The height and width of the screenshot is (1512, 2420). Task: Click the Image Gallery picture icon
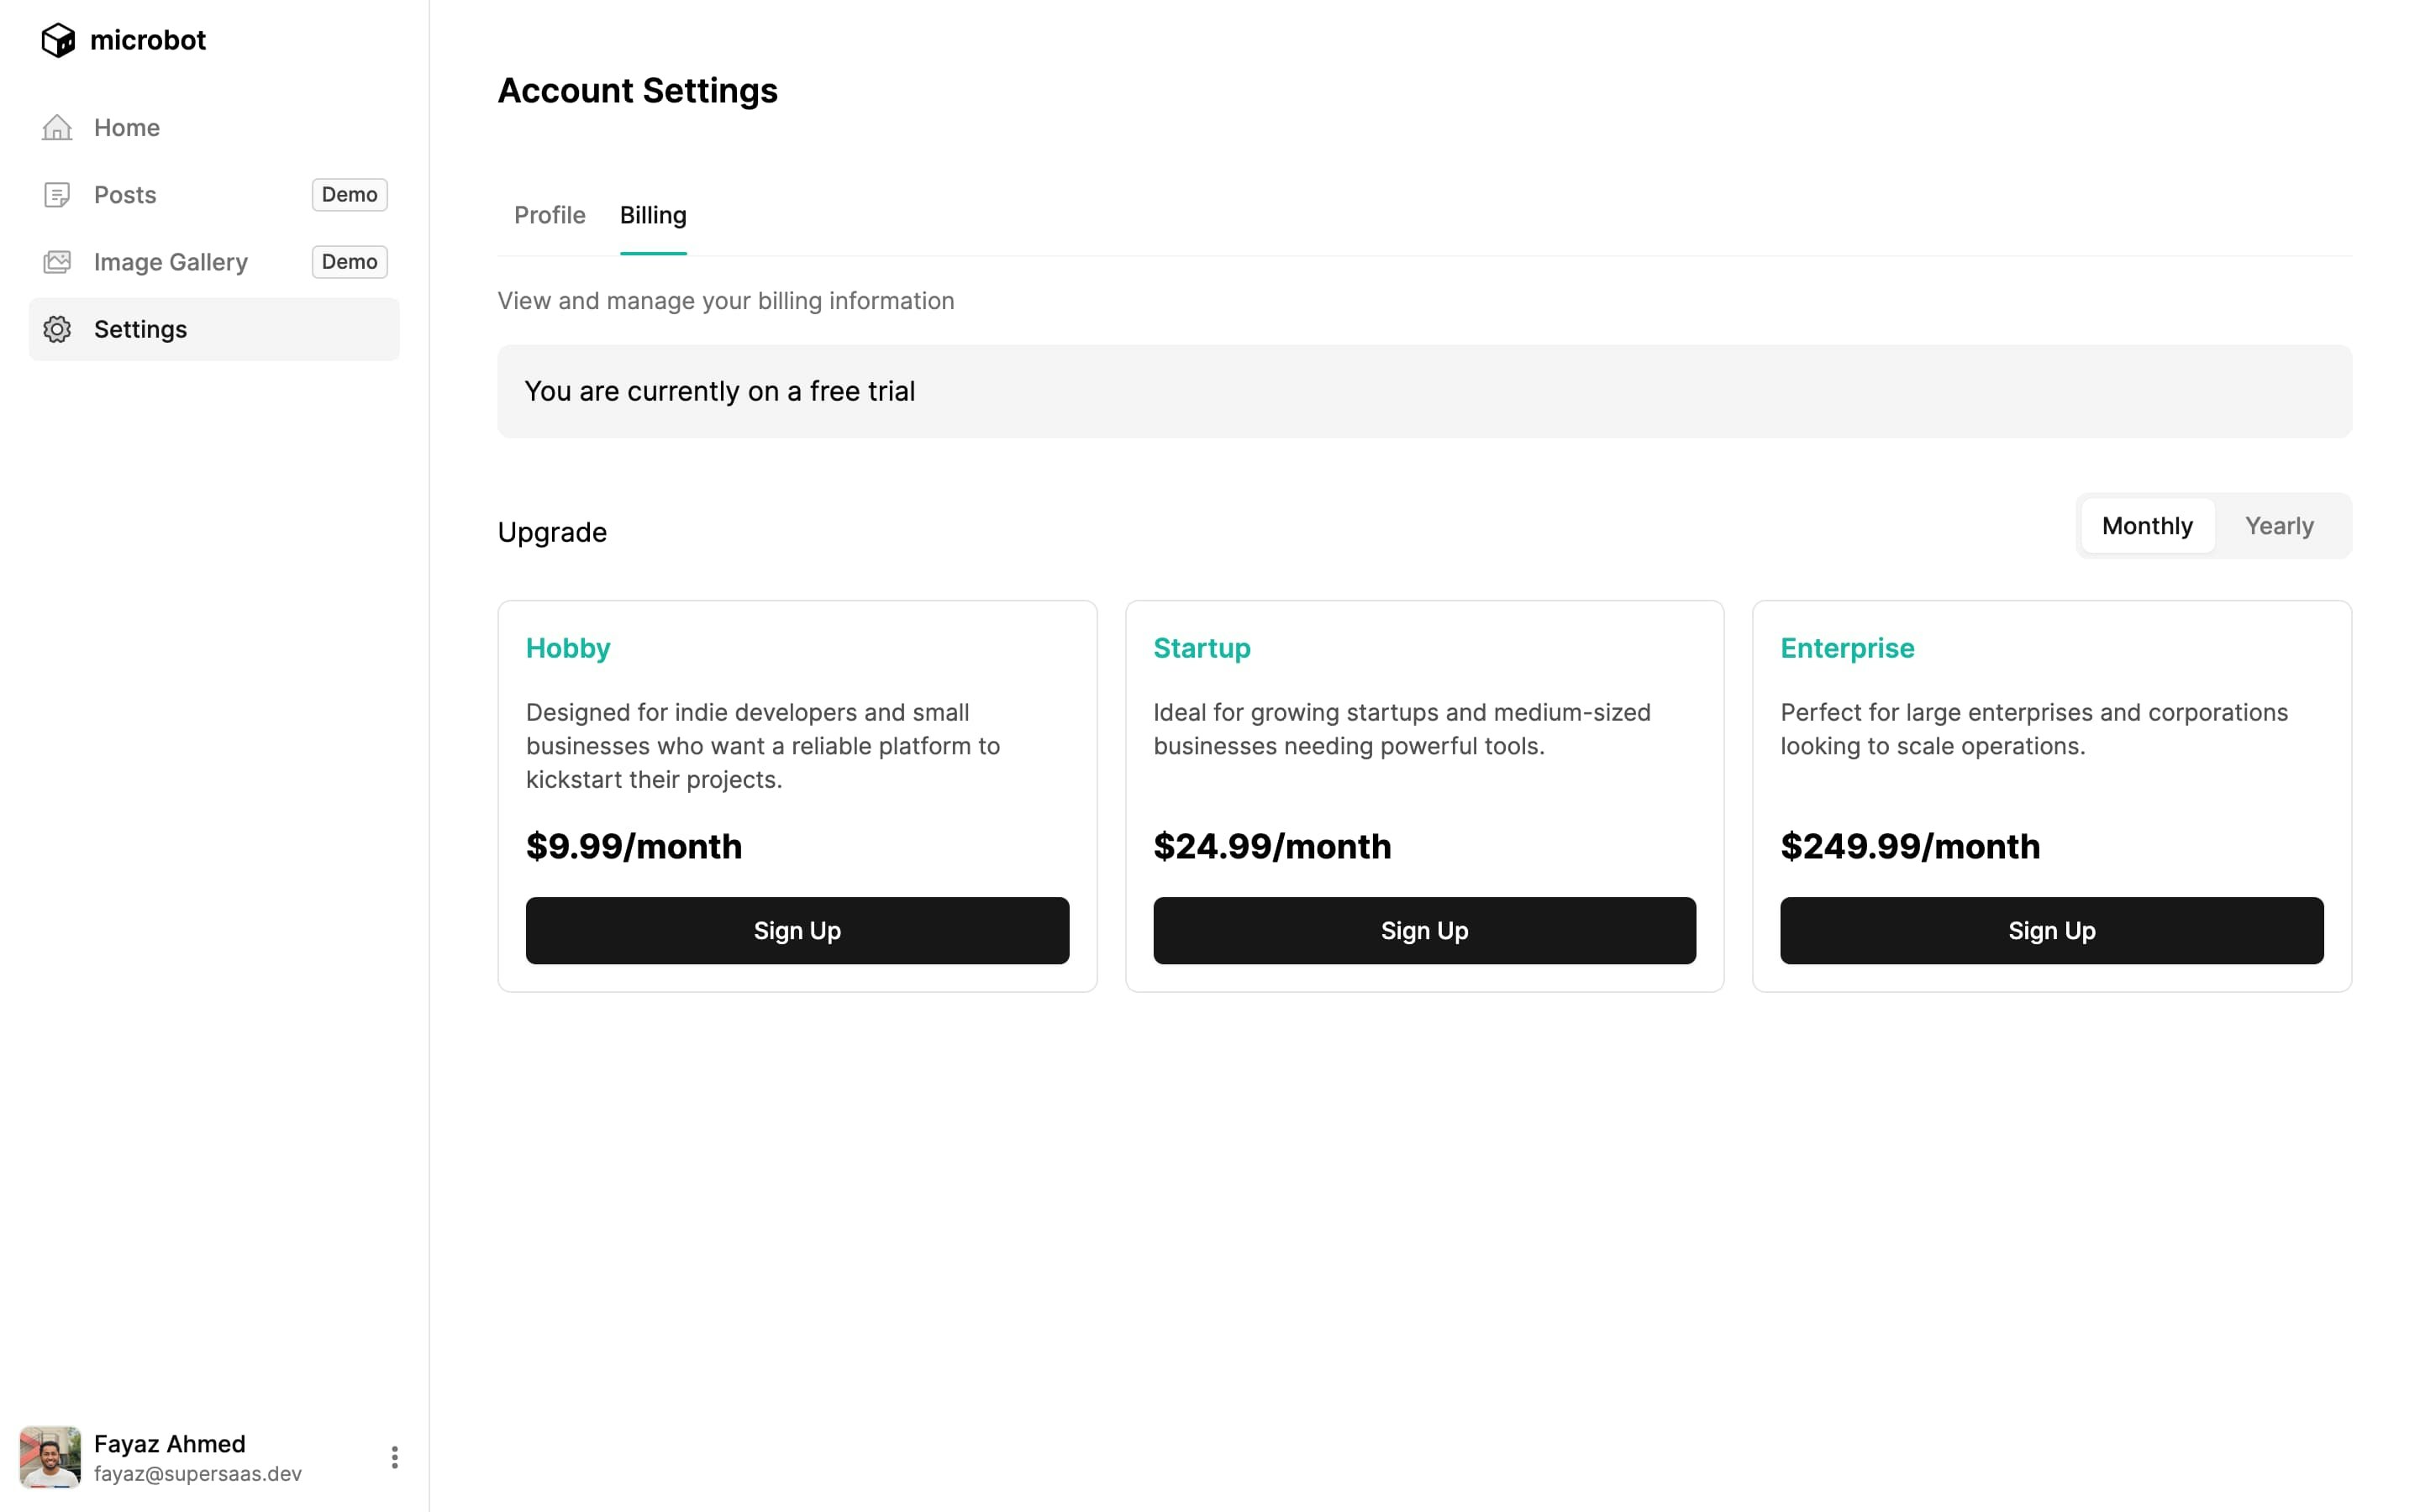(57, 262)
